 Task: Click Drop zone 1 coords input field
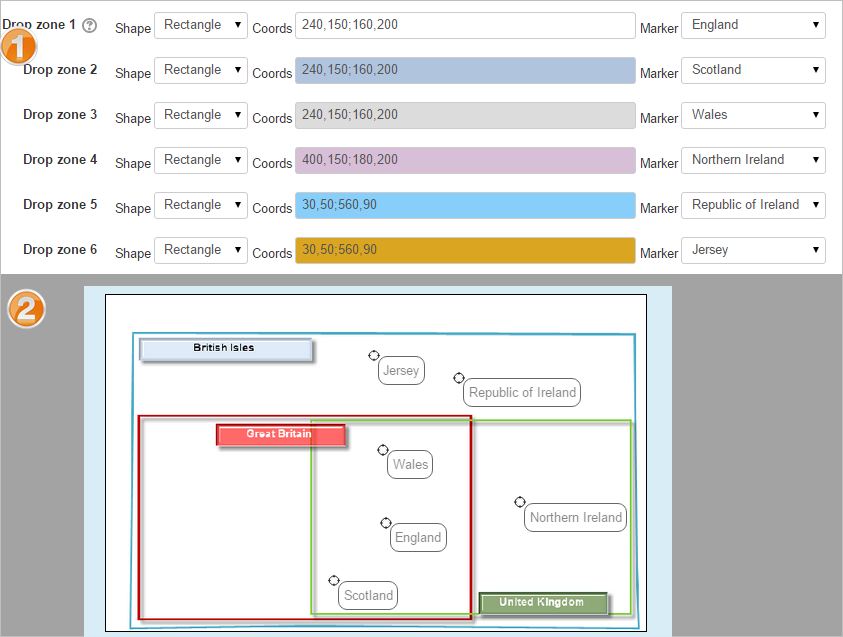465,25
